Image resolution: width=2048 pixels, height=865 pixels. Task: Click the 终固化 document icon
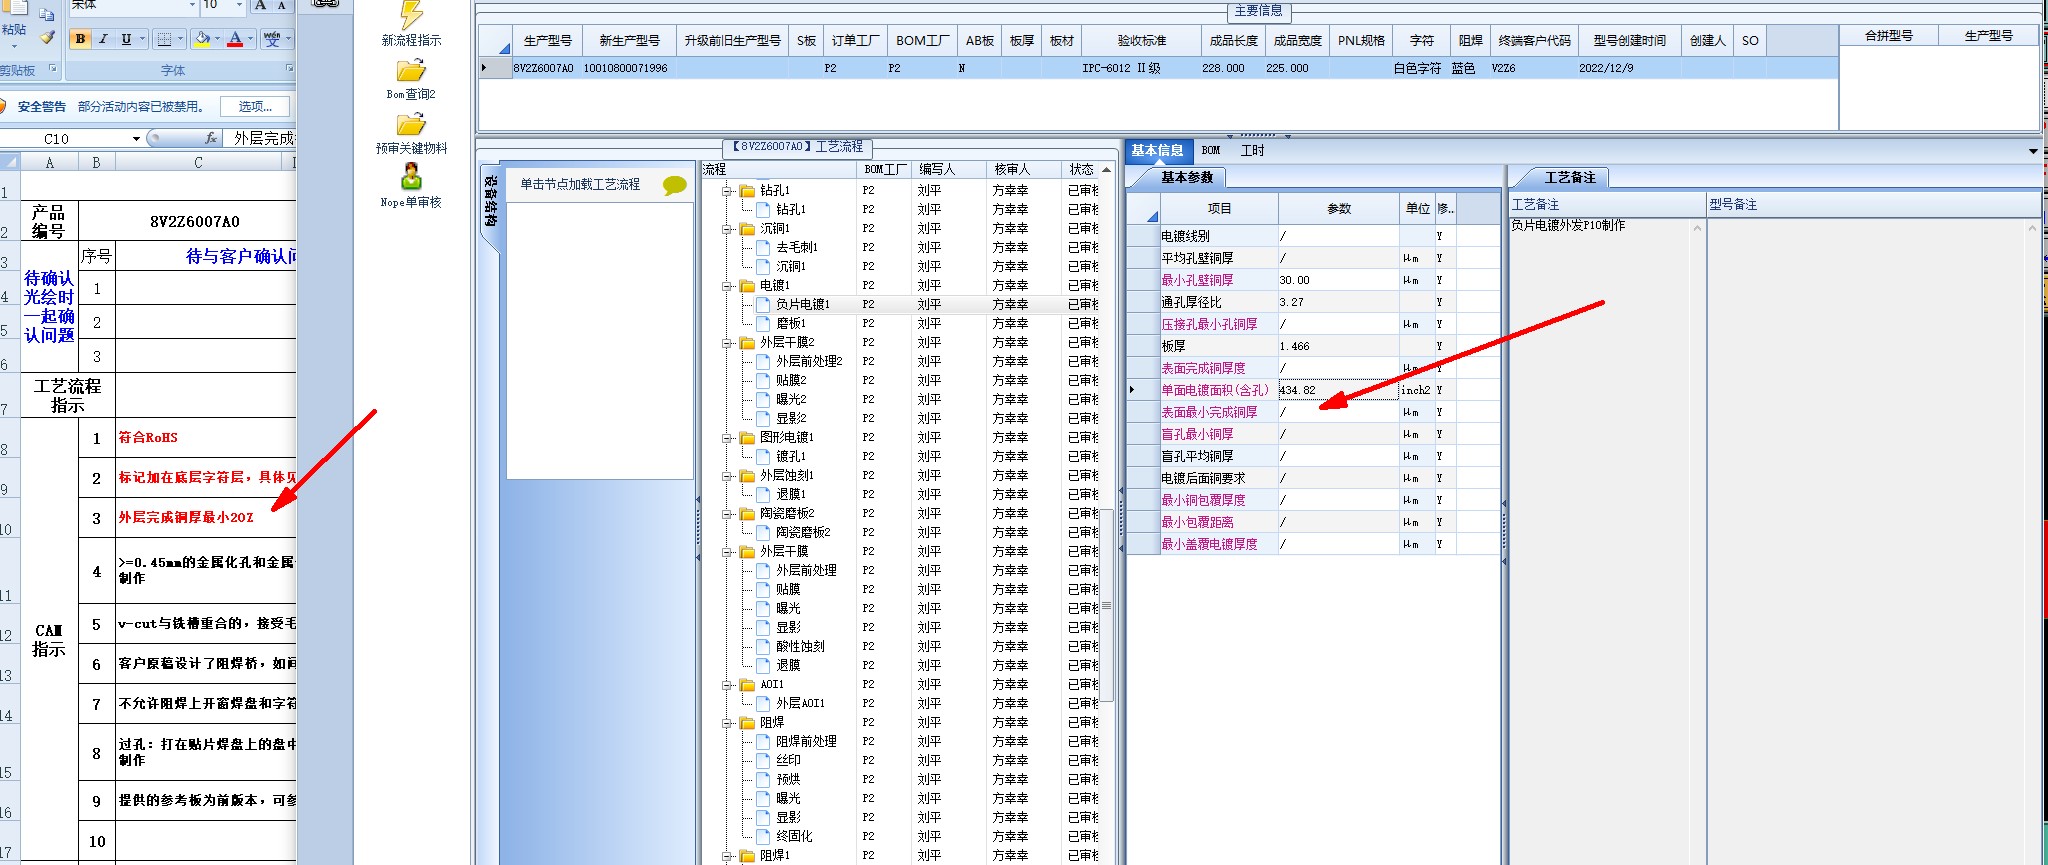(763, 836)
